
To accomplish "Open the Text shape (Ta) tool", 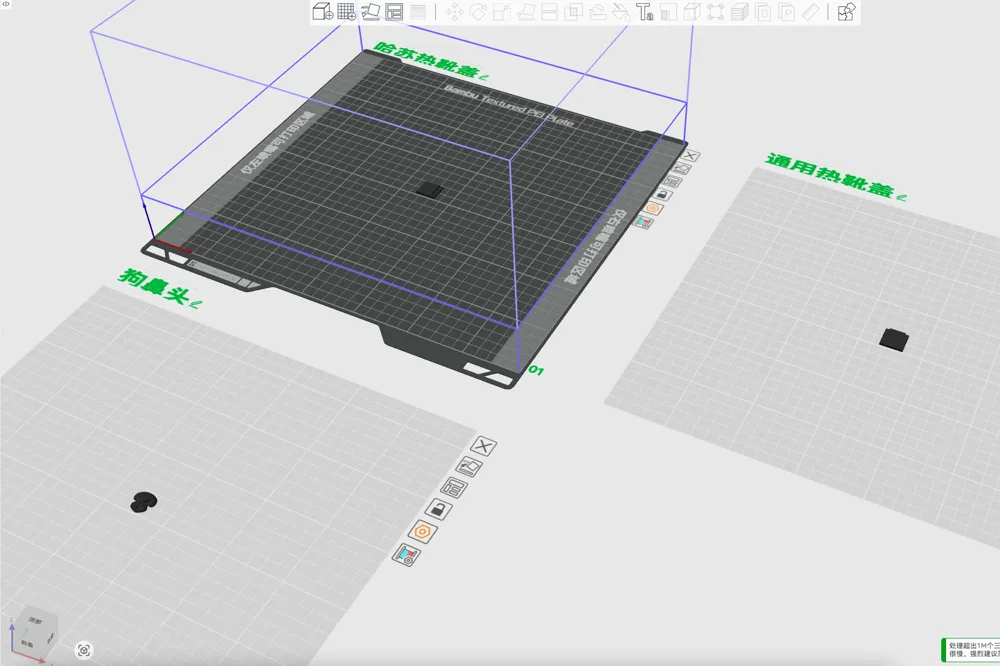I will (645, 11).
